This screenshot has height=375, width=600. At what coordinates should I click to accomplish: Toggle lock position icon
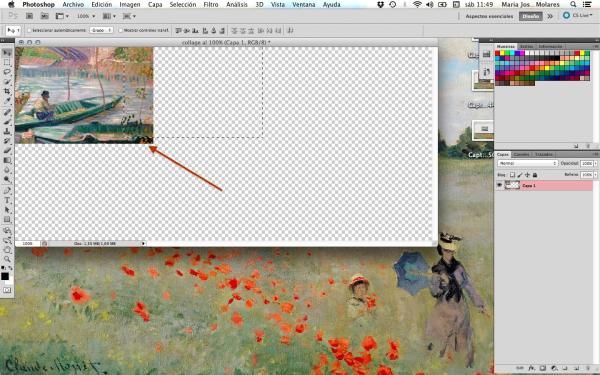[527, 175]
